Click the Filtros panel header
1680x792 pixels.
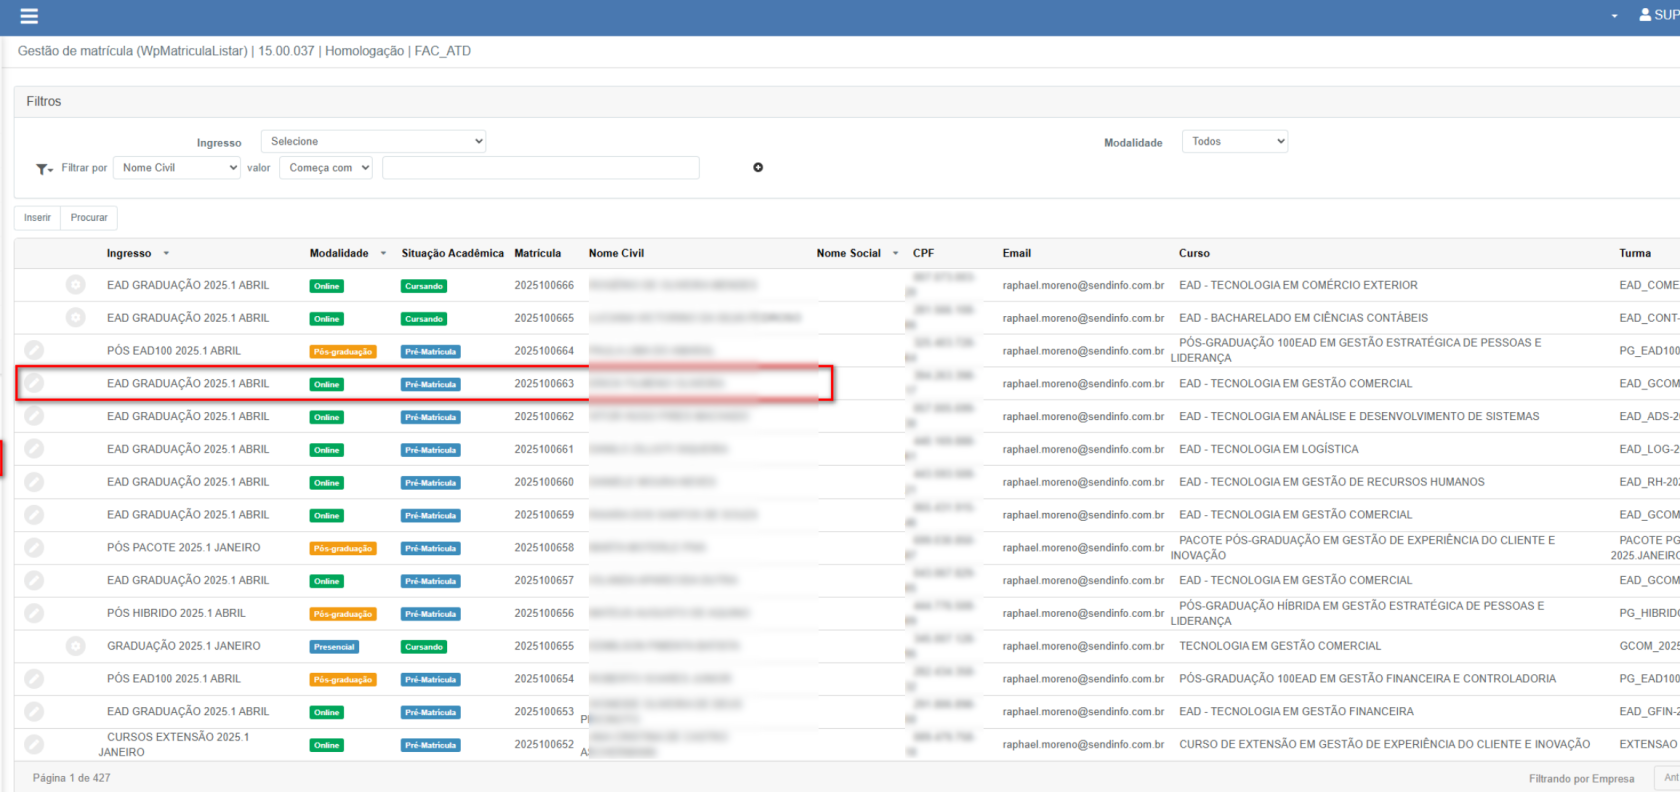[846, 101]
